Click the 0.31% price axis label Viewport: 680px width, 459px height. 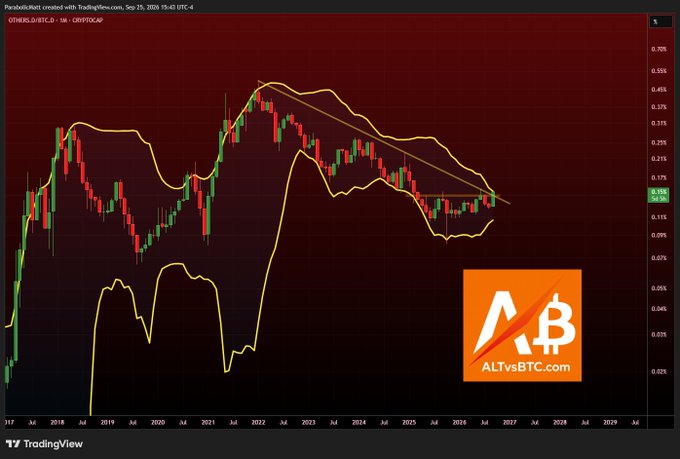[x=659, y=123]
